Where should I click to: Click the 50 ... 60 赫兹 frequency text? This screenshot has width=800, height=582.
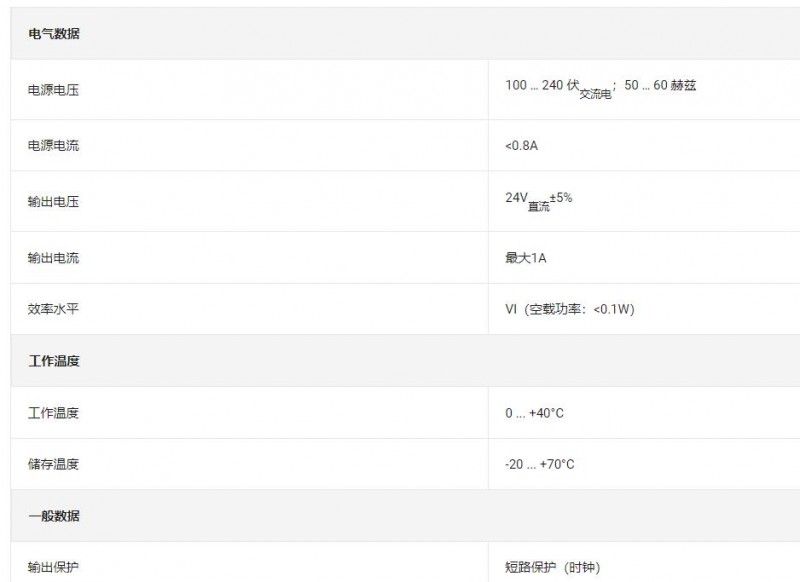pyautogui.click(x=660, y=85)
